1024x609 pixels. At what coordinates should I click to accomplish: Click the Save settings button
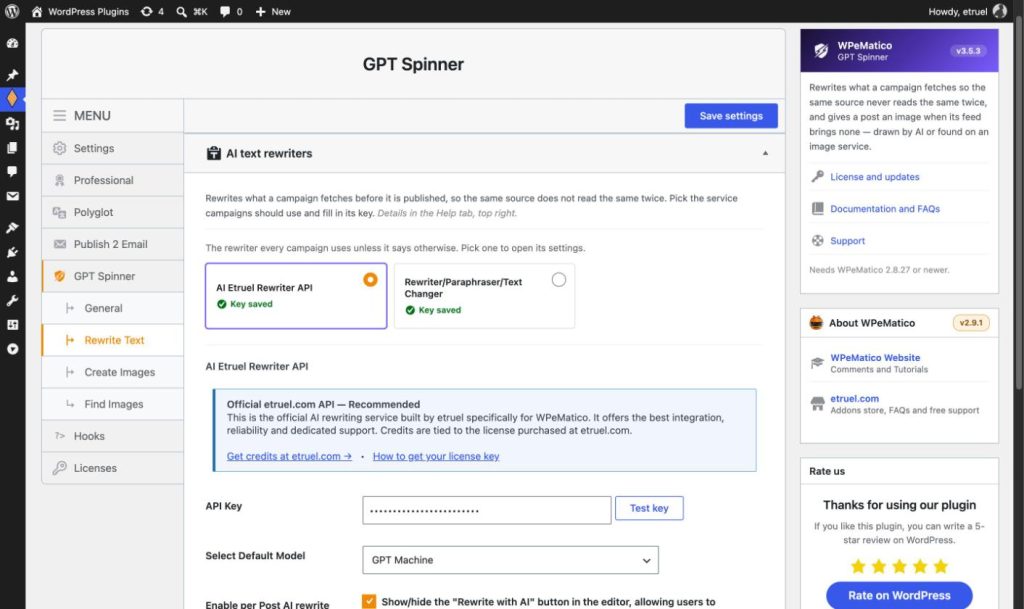[x=731, y=116]
